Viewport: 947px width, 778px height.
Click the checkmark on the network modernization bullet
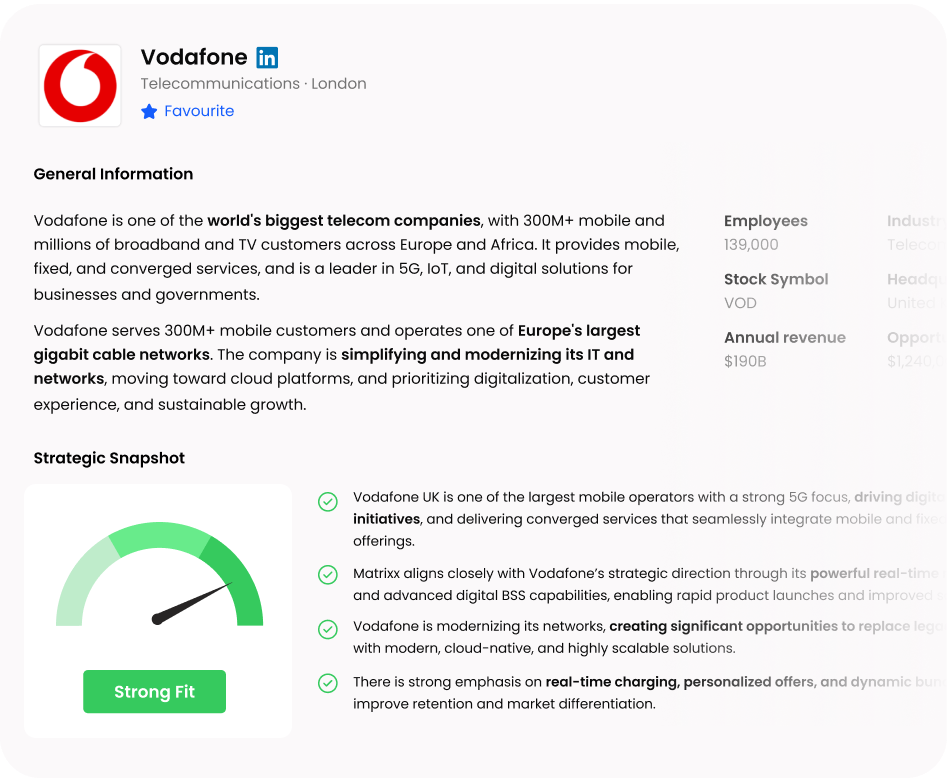pos(327,629)
